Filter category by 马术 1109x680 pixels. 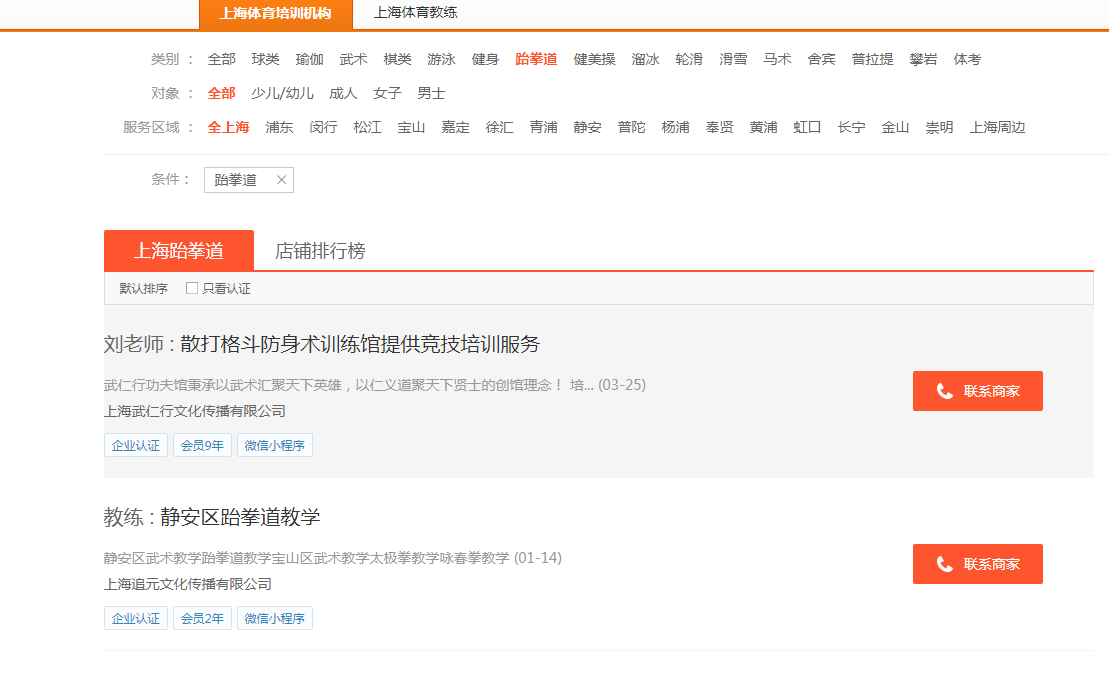tap(777, 59)
